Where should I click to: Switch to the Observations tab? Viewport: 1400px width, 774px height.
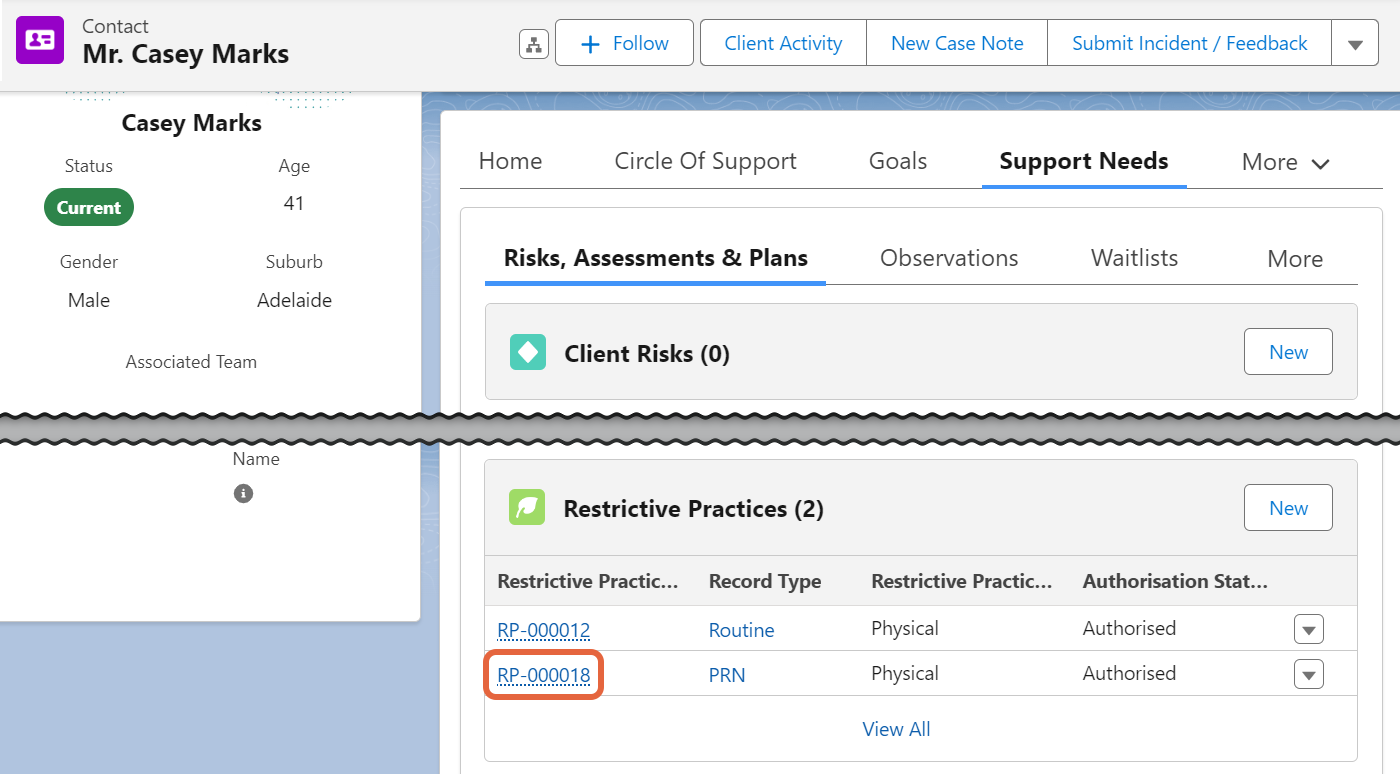[948, 258]
